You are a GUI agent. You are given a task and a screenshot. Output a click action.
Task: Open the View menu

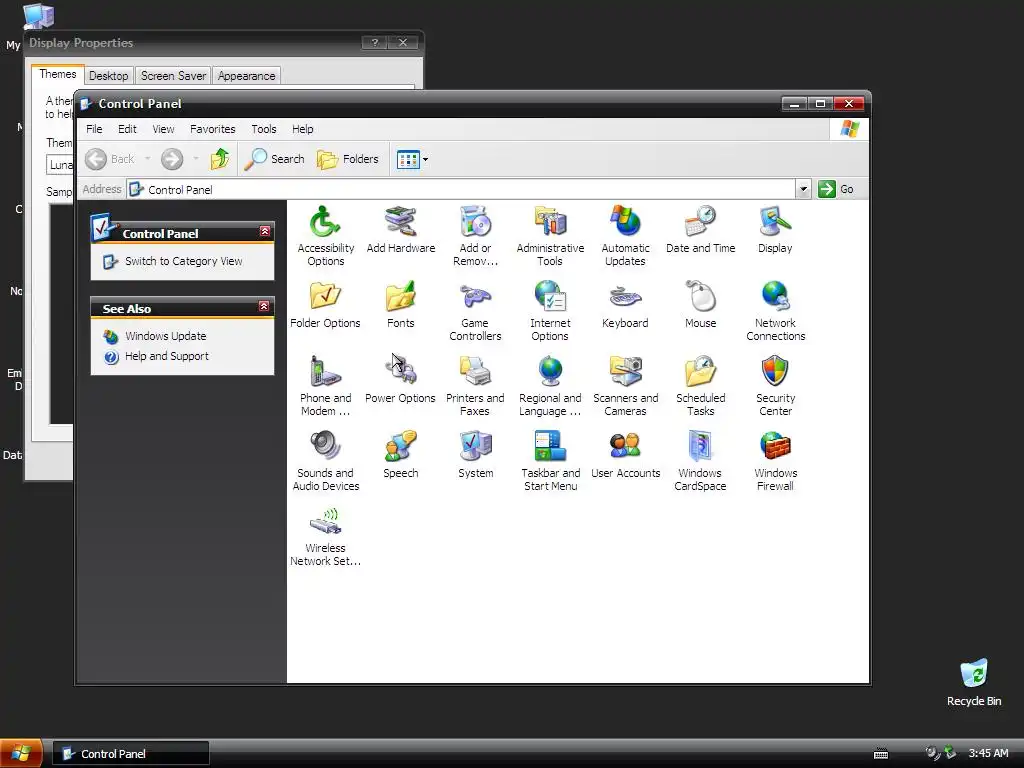(163, 129)
